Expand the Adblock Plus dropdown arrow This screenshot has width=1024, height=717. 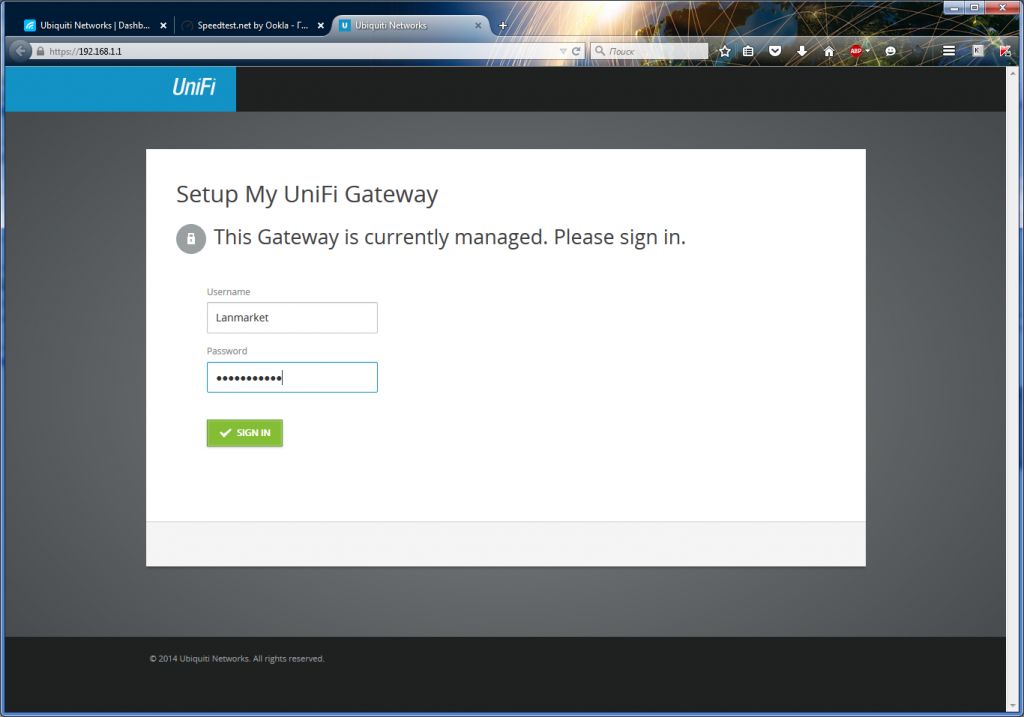868,51
